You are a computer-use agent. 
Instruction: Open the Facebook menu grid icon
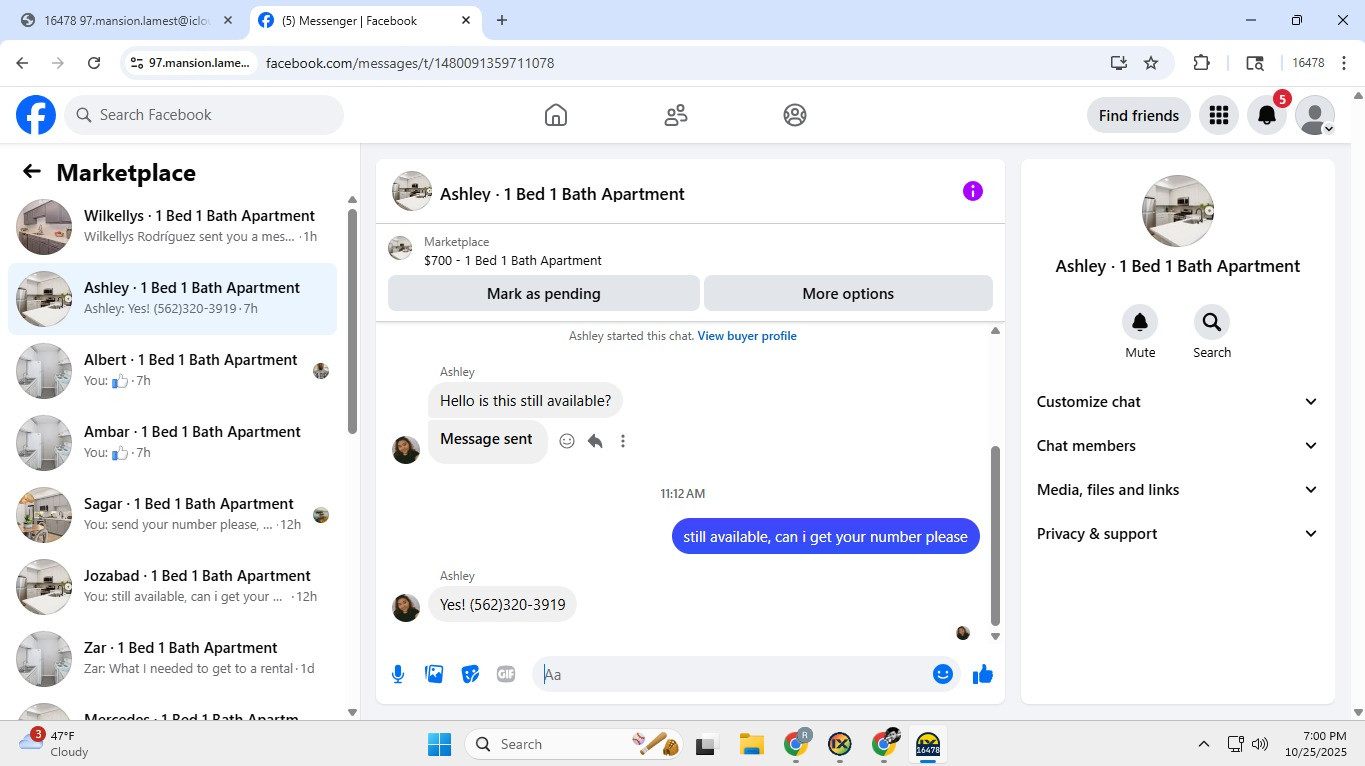[x=1218, y=115]
